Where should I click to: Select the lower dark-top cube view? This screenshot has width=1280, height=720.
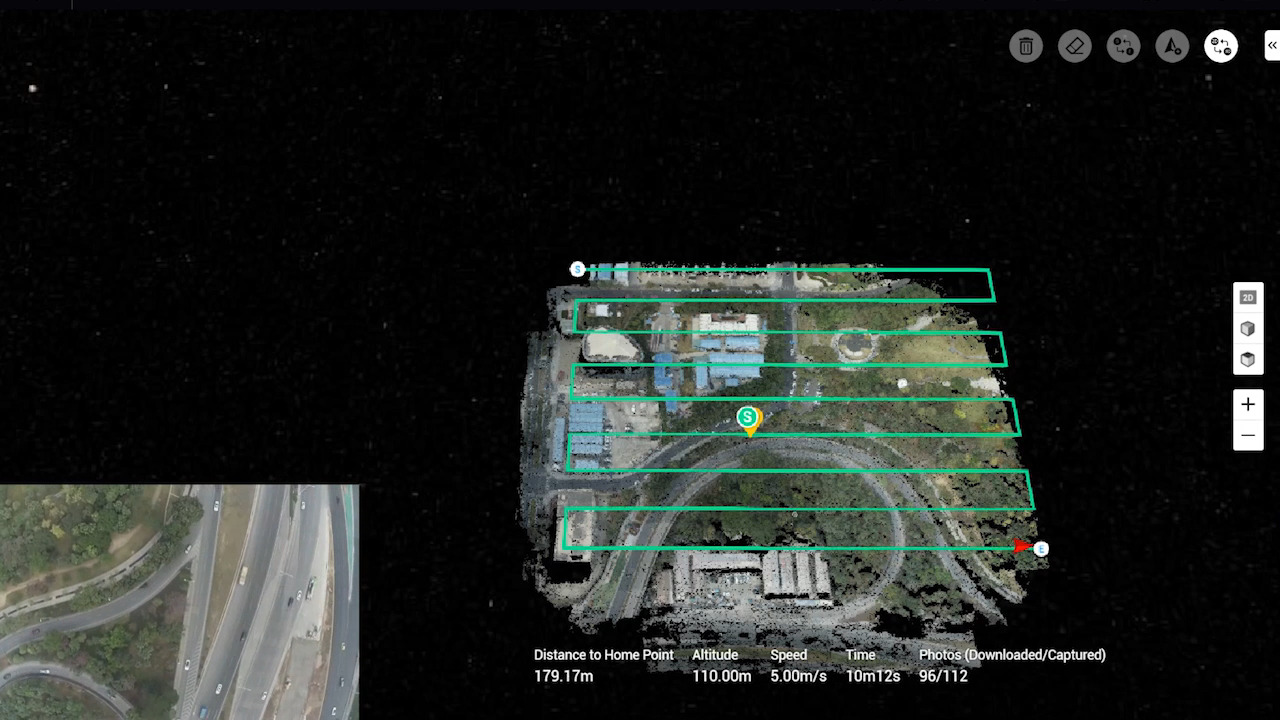pyautogui.click(x=1248, y=360)
